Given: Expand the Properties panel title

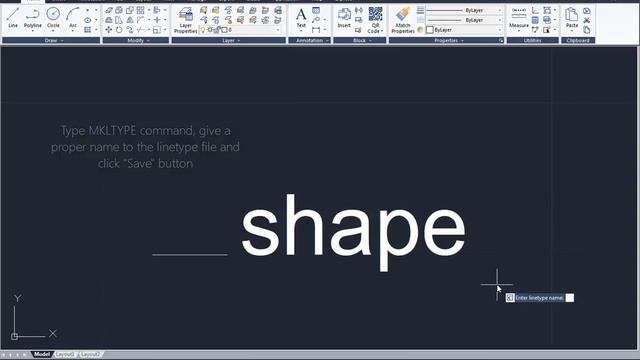Looking at the screenshot, I should [x=446, y=40].
